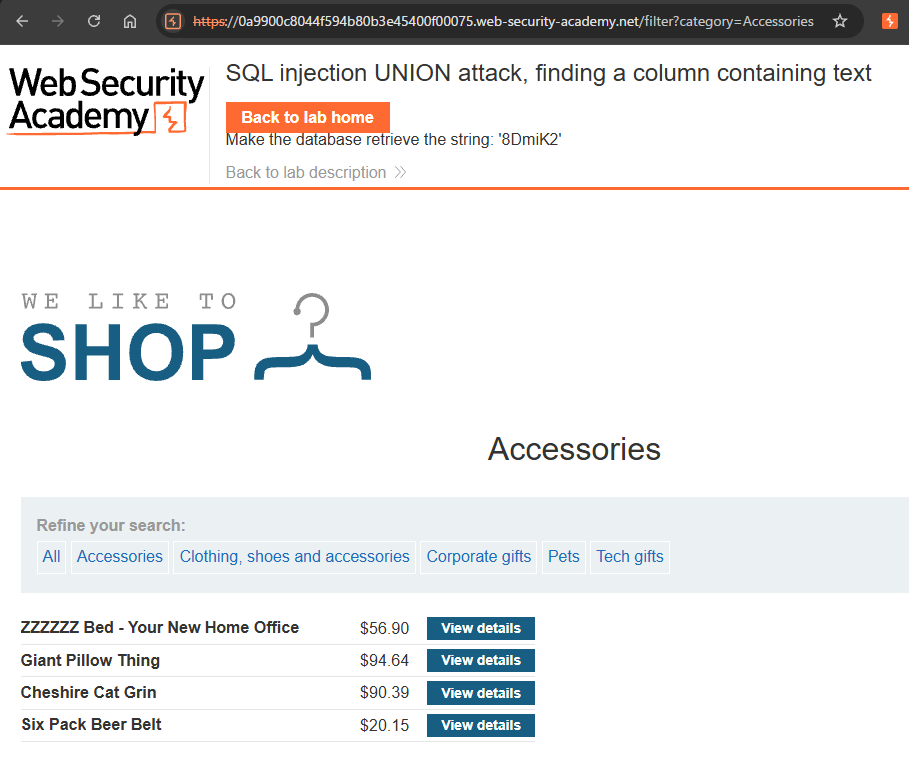This screenshot has width=909, height=778.
Task: View details for ZZZZZZ Bed product
Action: click(481, 628)
